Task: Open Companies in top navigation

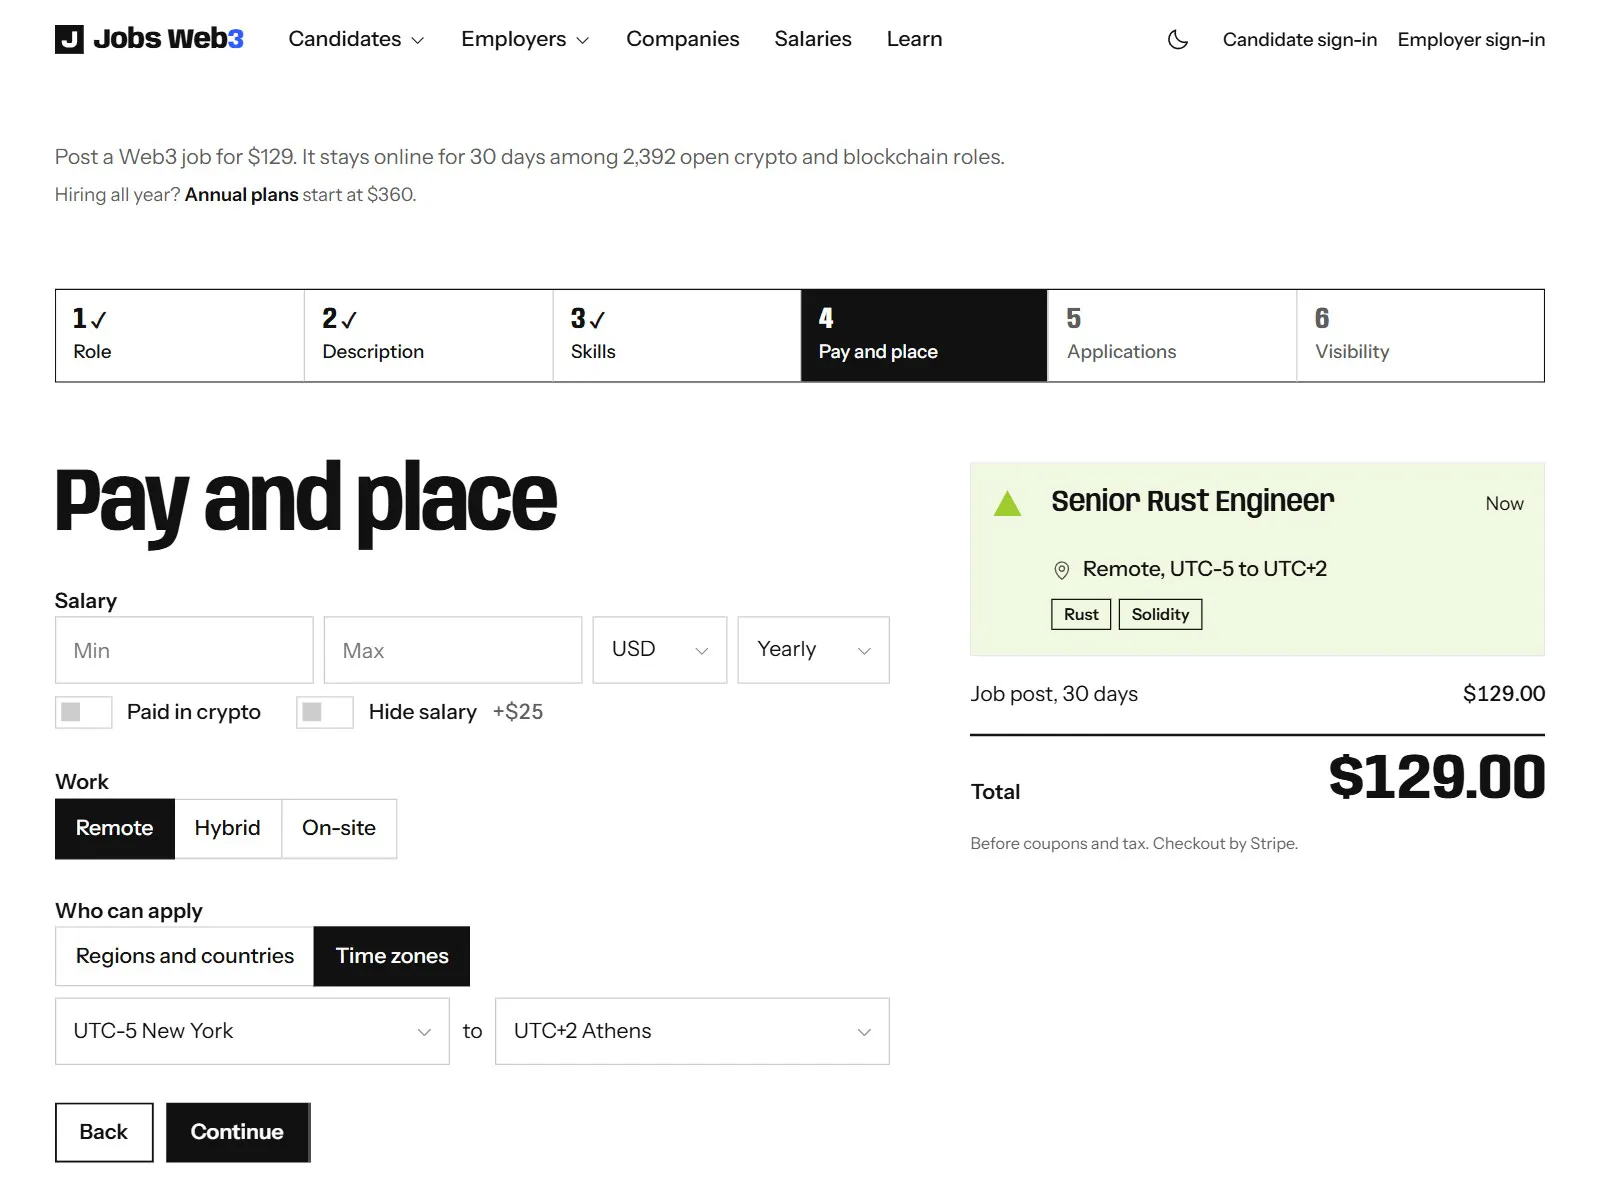Action: (683, 39)
